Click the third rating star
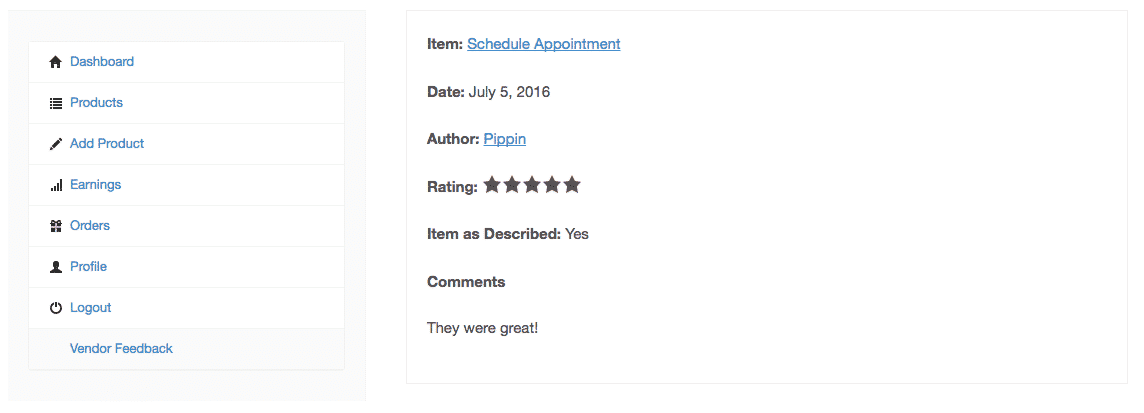The width and height of the screenshot is (1144, 413). [532, 185]
